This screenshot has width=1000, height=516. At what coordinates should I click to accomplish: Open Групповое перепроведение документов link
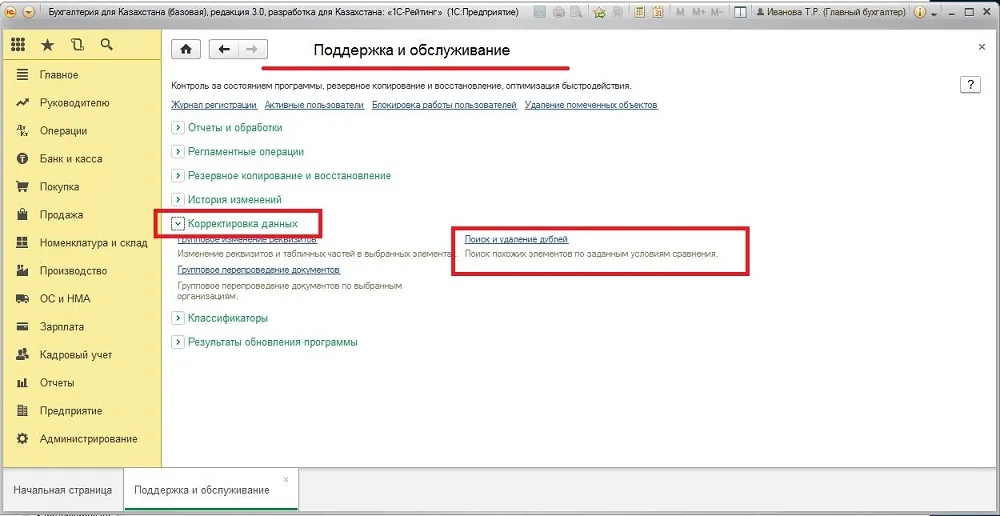coord(258,270)
